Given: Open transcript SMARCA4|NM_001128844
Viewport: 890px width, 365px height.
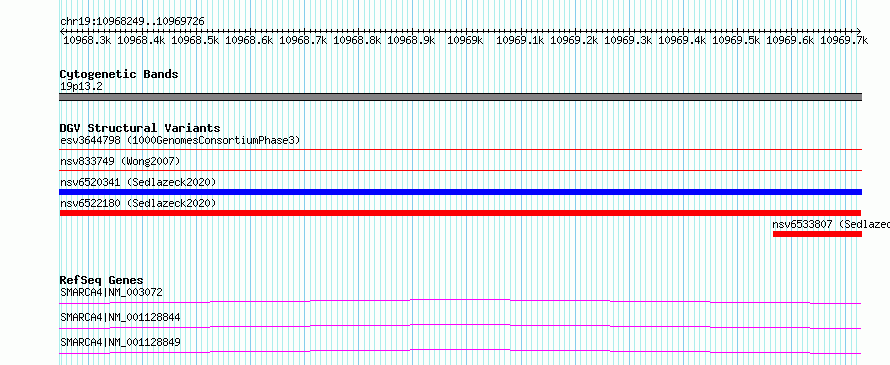Looking at the screenshot, I should point(120,317).
